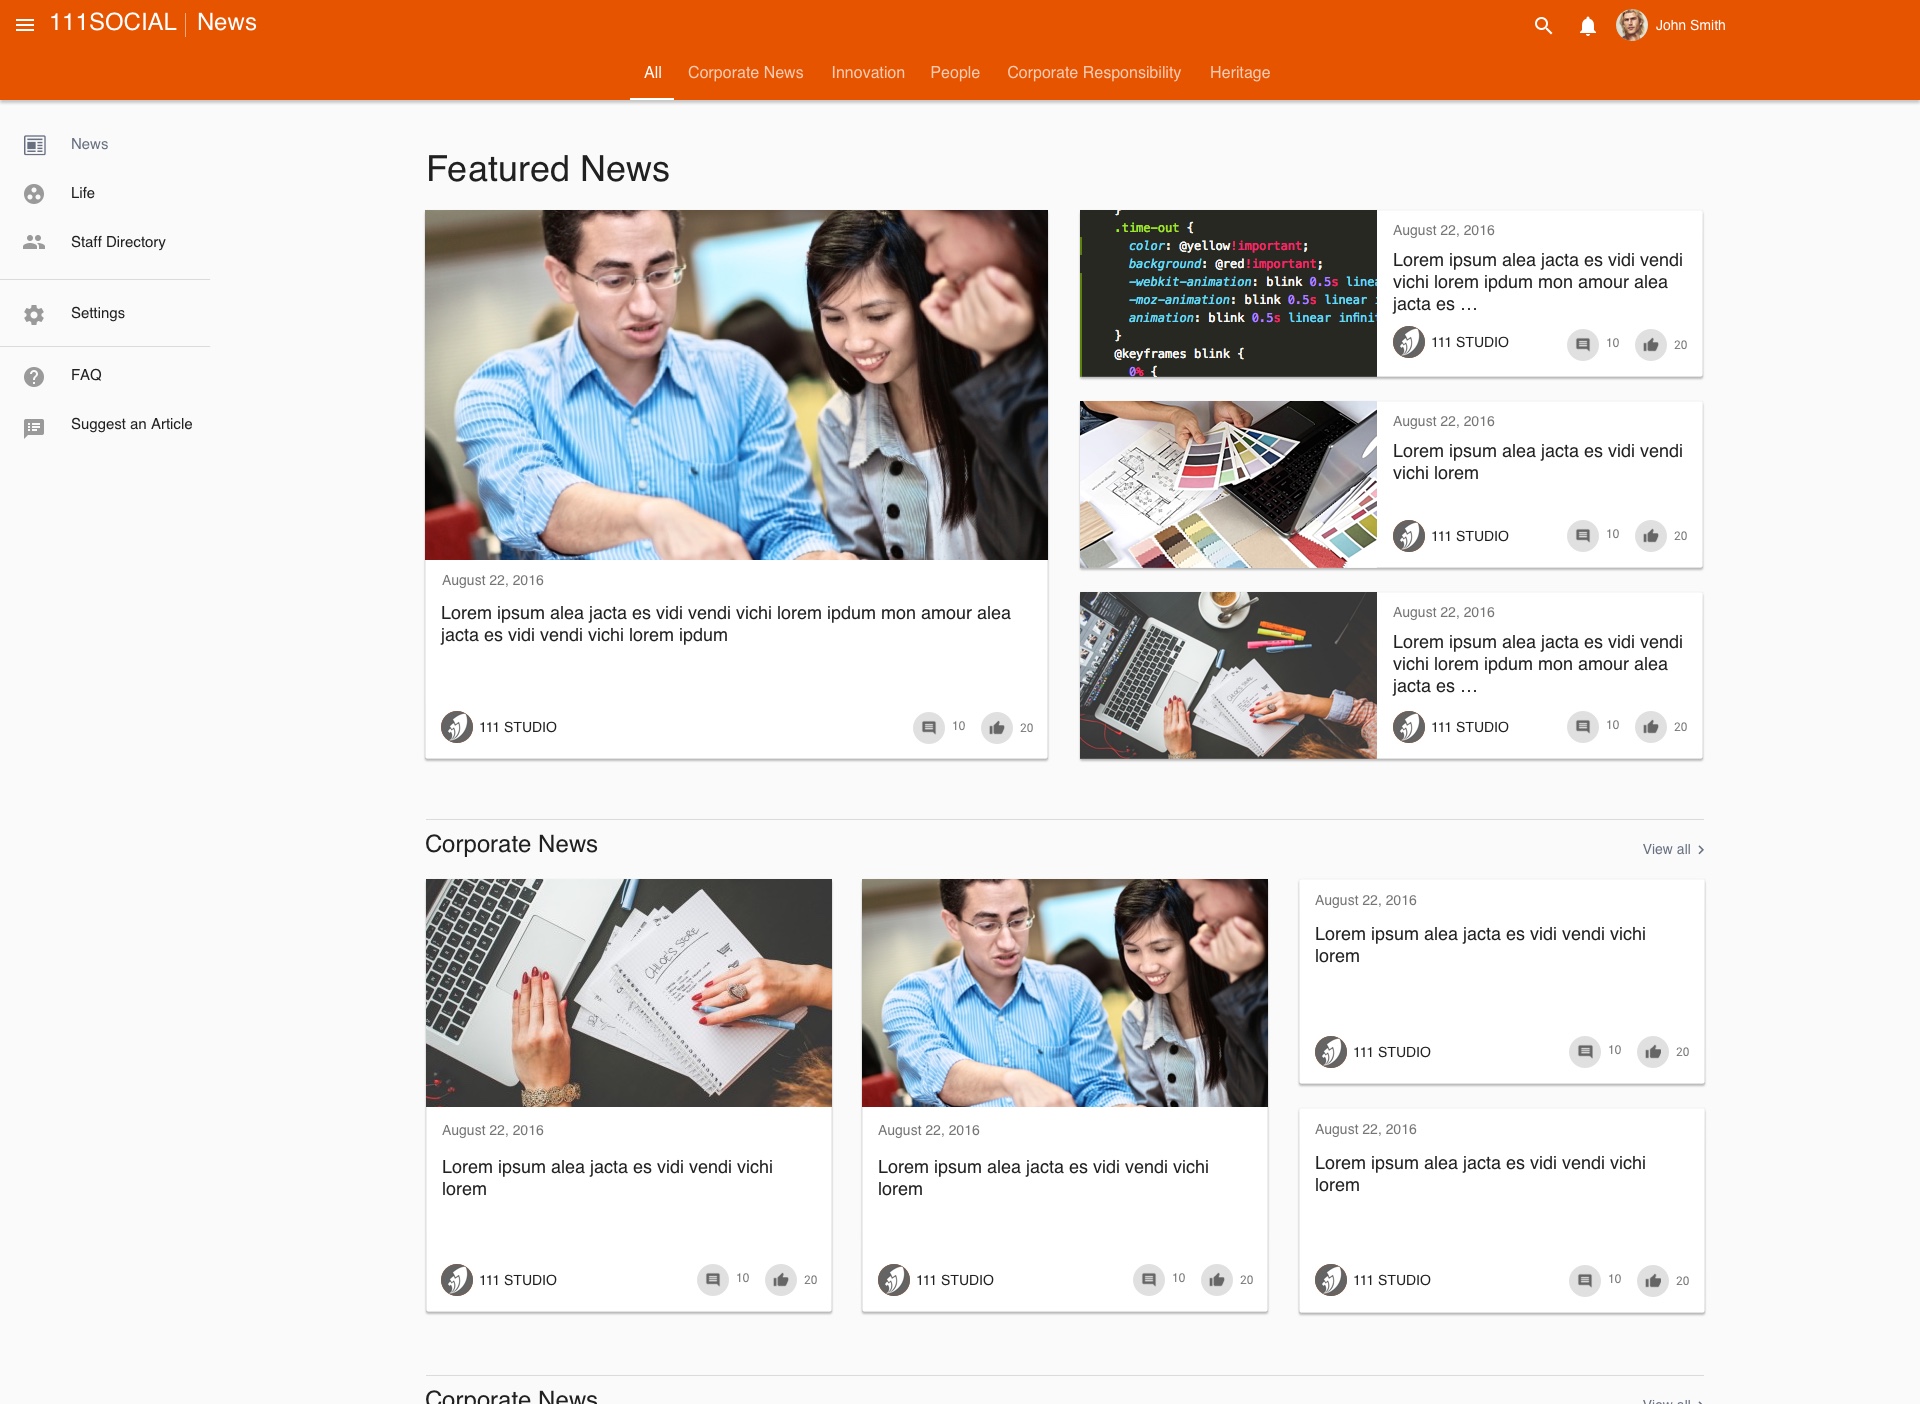Open the code snippet article thumbnail
1920x1404 pixels.
(x=1228, y=293)
